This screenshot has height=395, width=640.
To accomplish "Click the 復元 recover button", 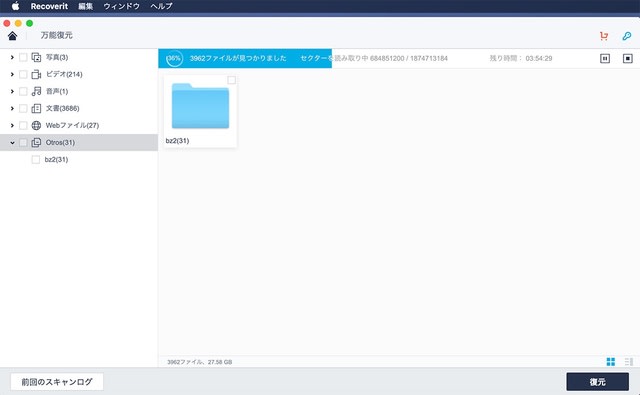I will click(598, 382).
